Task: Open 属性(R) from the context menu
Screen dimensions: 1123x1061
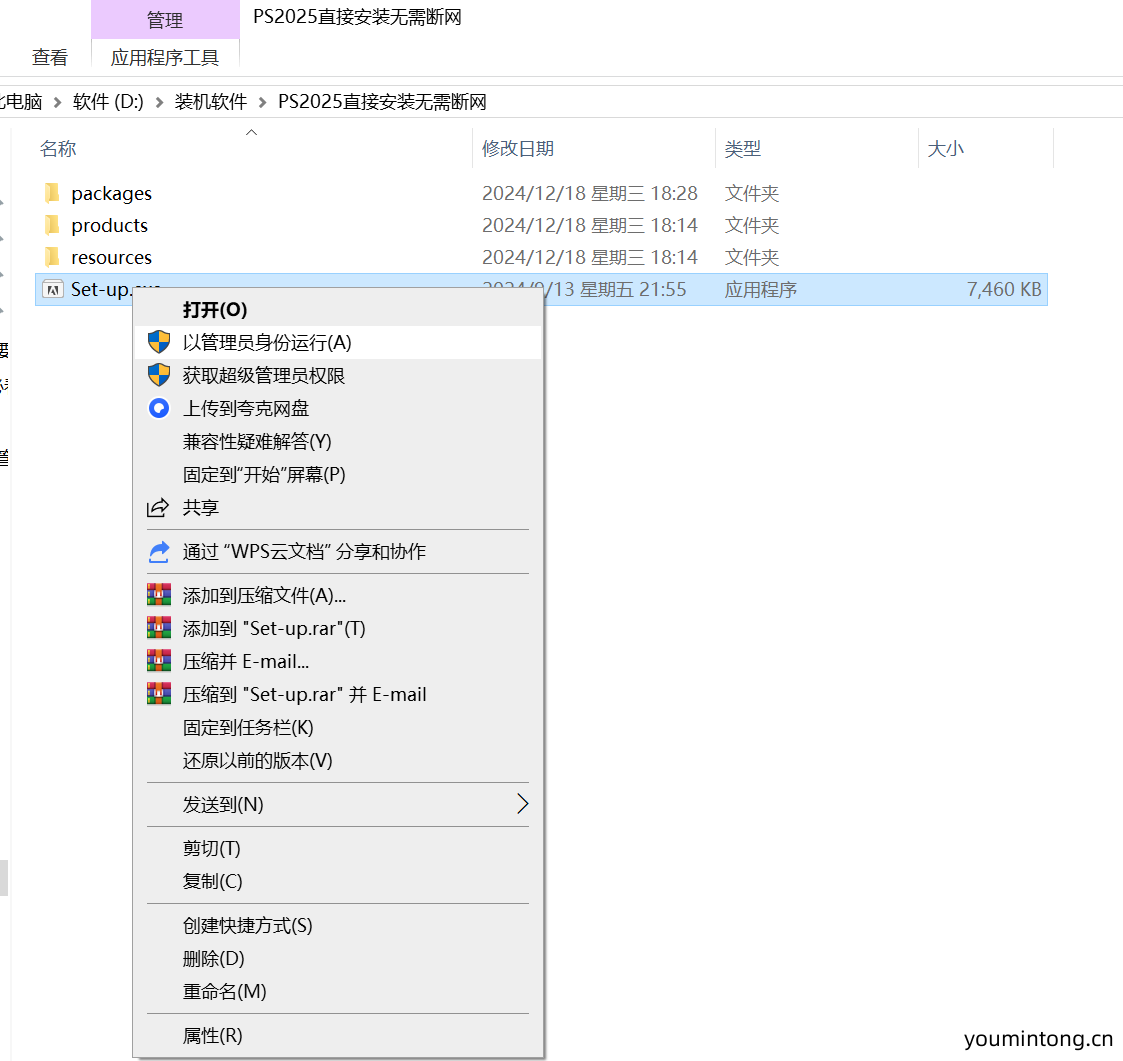Action: coord(337,1035)
